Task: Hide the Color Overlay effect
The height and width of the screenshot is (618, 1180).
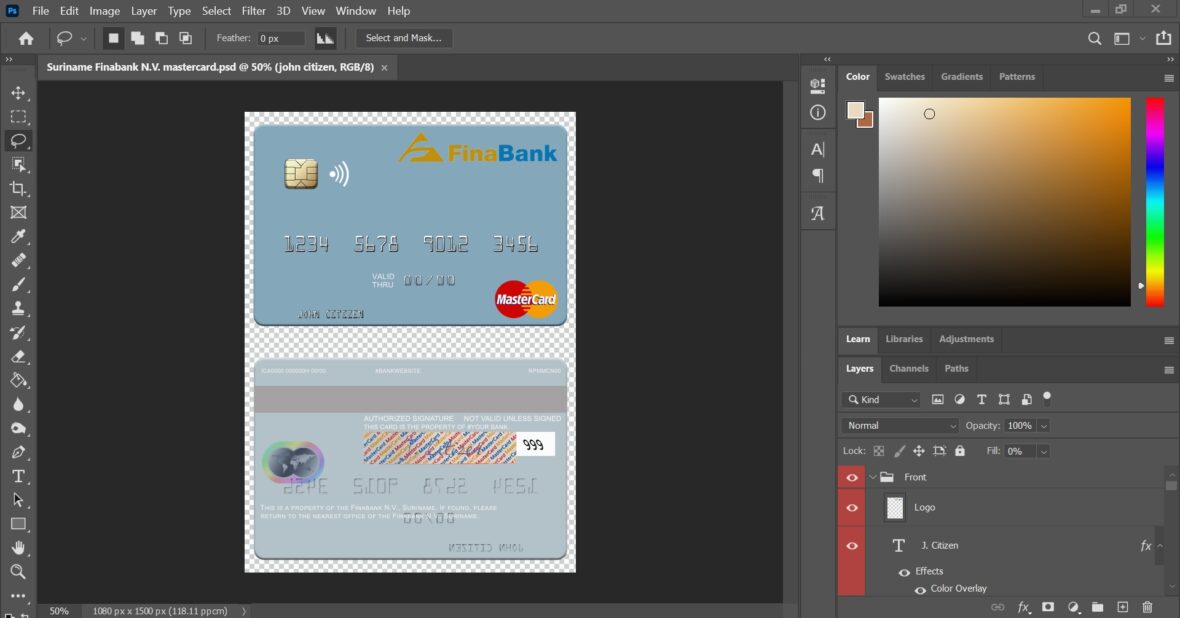Action: (919, 589)
